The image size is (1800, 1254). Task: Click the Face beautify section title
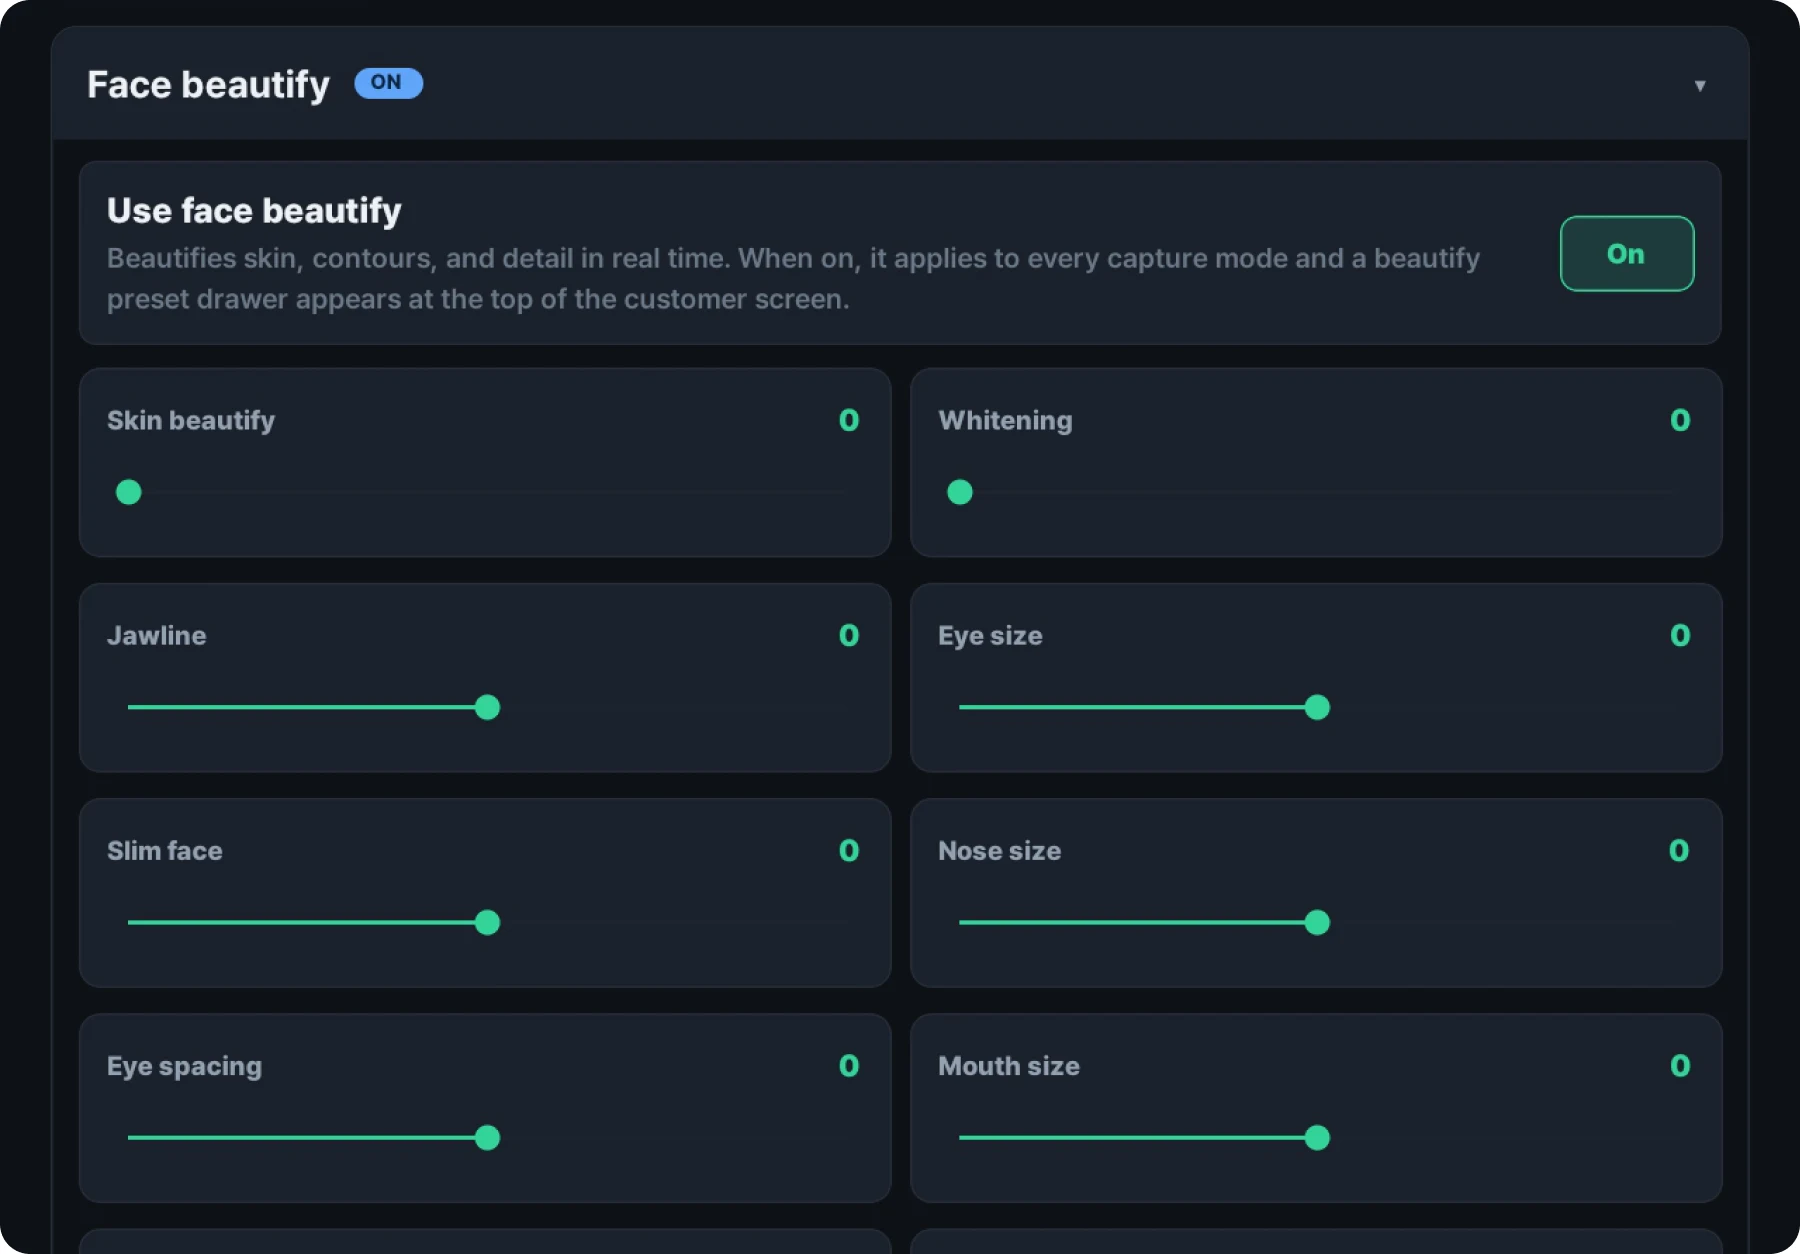point(208,85)
